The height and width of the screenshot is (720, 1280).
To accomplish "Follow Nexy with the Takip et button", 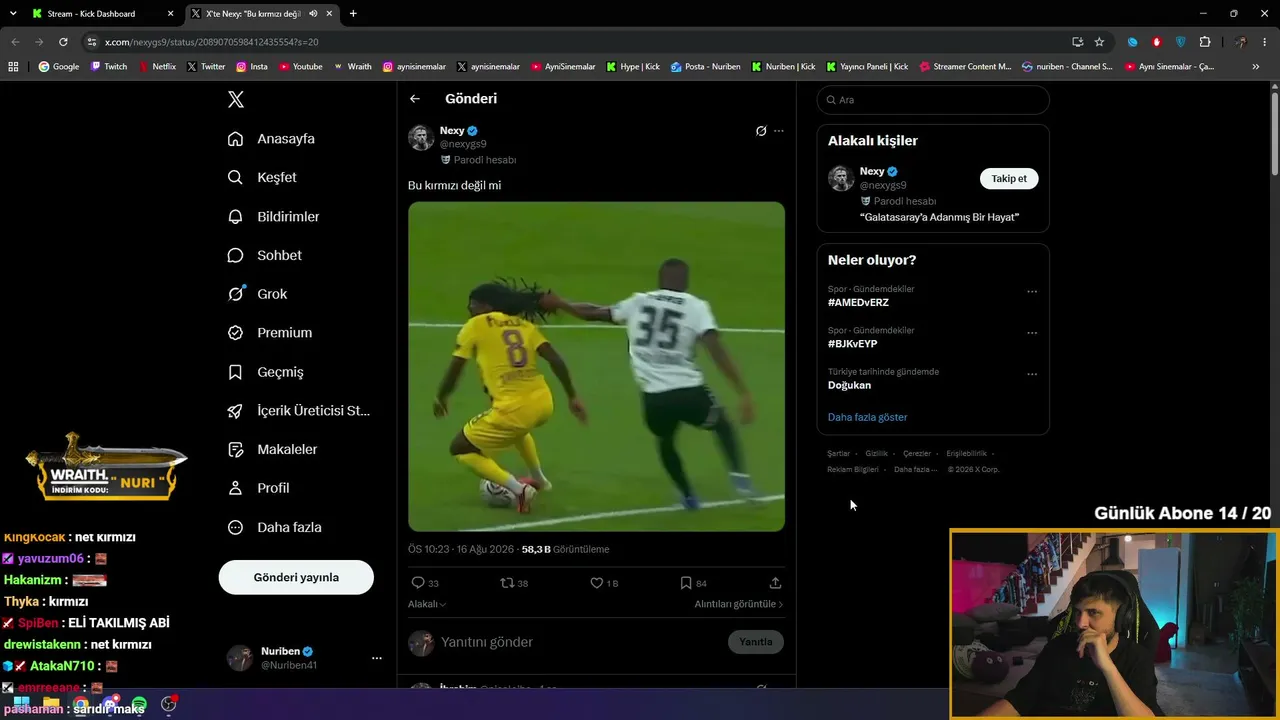I will coord(1009,179).
